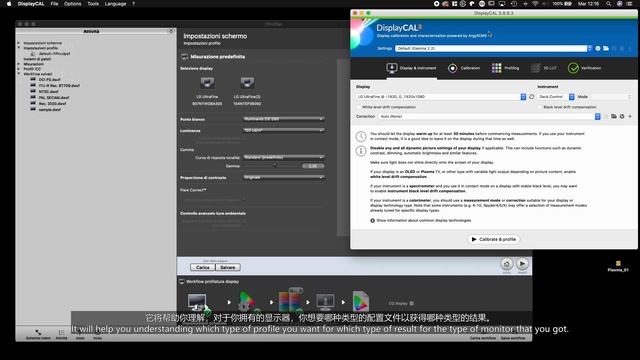Open the Tools menu
Screen dimensions: 640x360
[93, 4]
